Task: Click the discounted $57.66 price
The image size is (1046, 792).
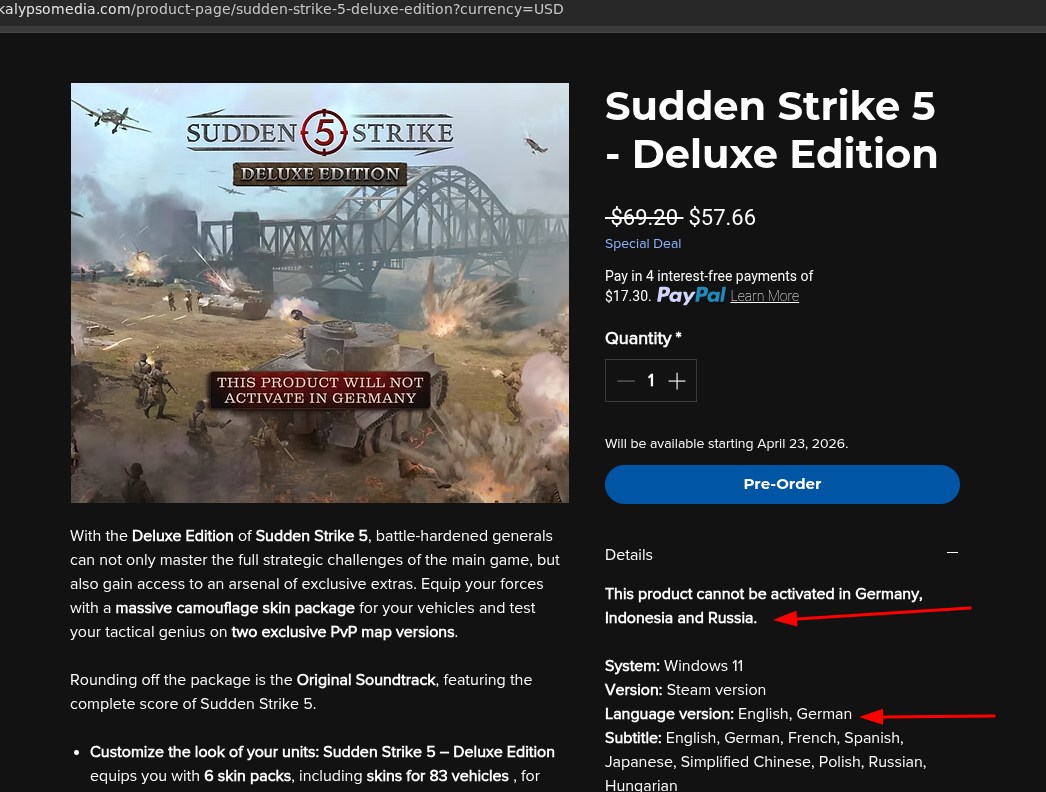Action: click(722, 217)
